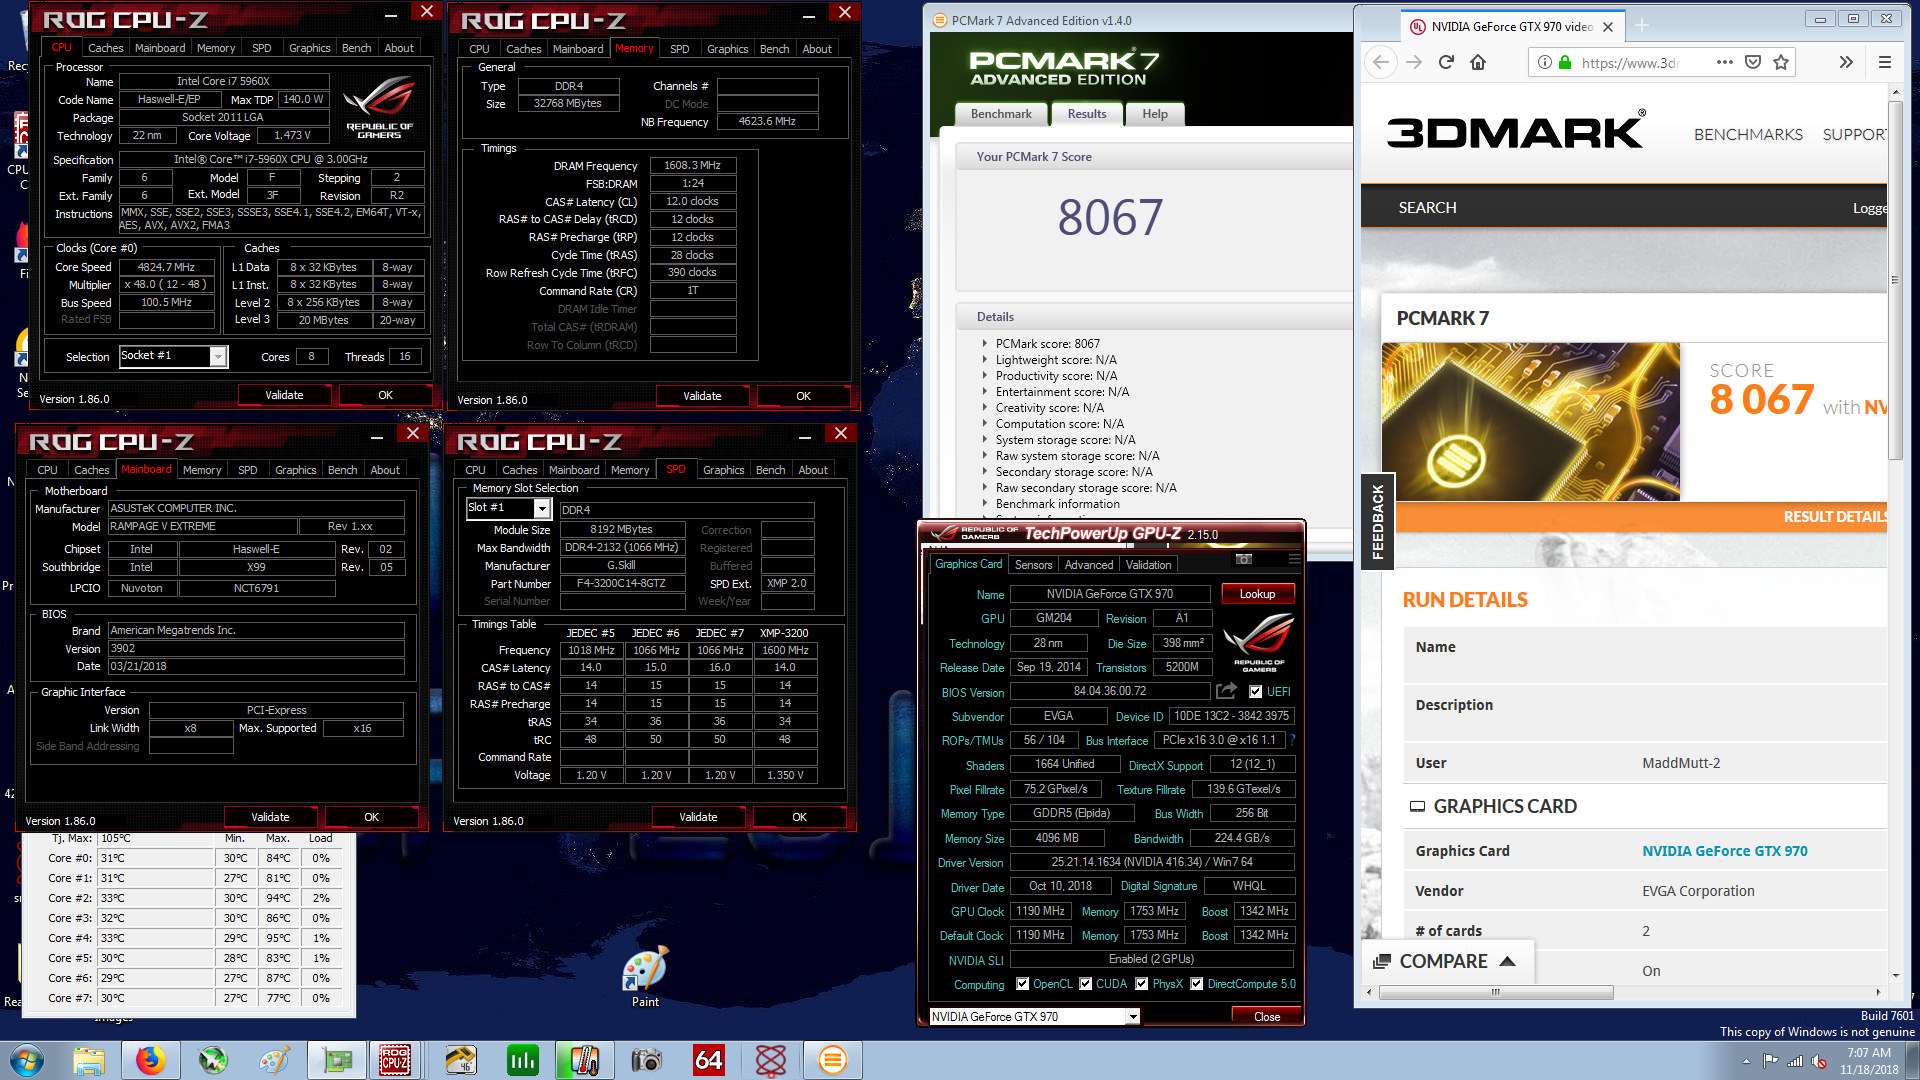Click the Firefox back arrow

click(x=1381, y=62)
